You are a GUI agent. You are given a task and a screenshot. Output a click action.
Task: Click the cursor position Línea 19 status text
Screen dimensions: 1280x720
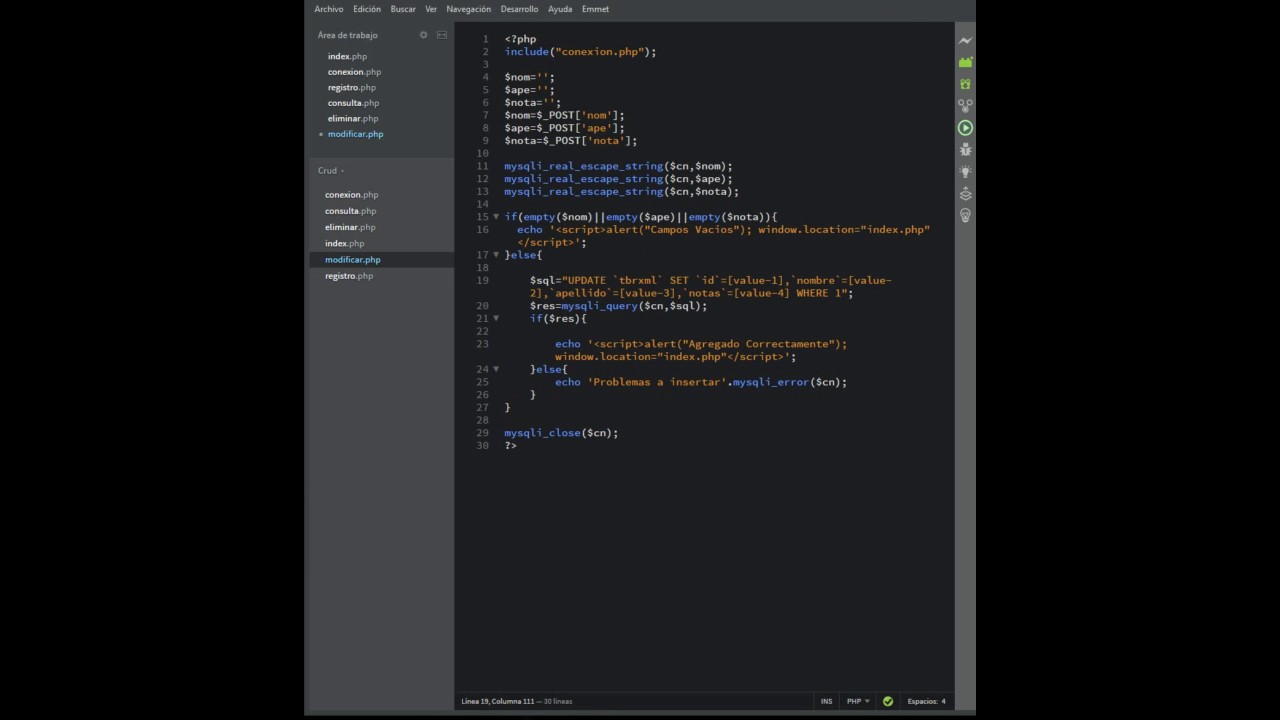(x=498, y=701)
